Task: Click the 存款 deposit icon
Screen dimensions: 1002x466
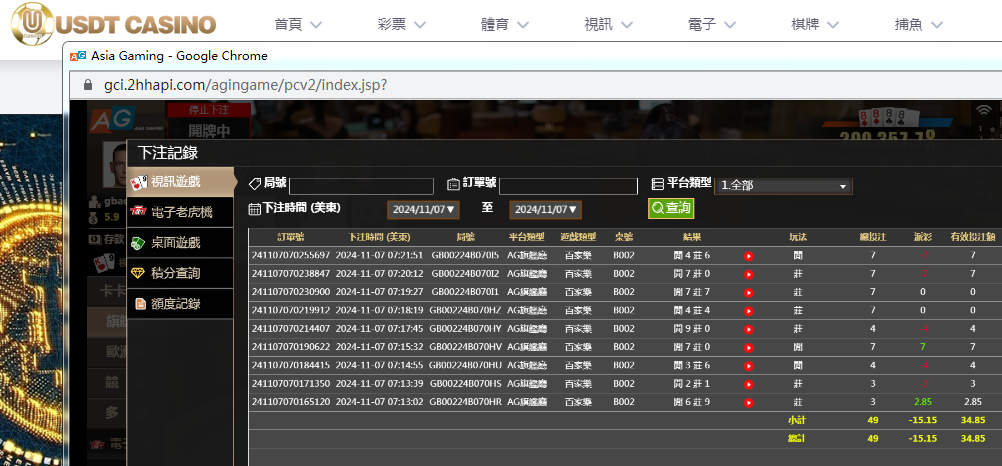Action: tap(93, 240)
